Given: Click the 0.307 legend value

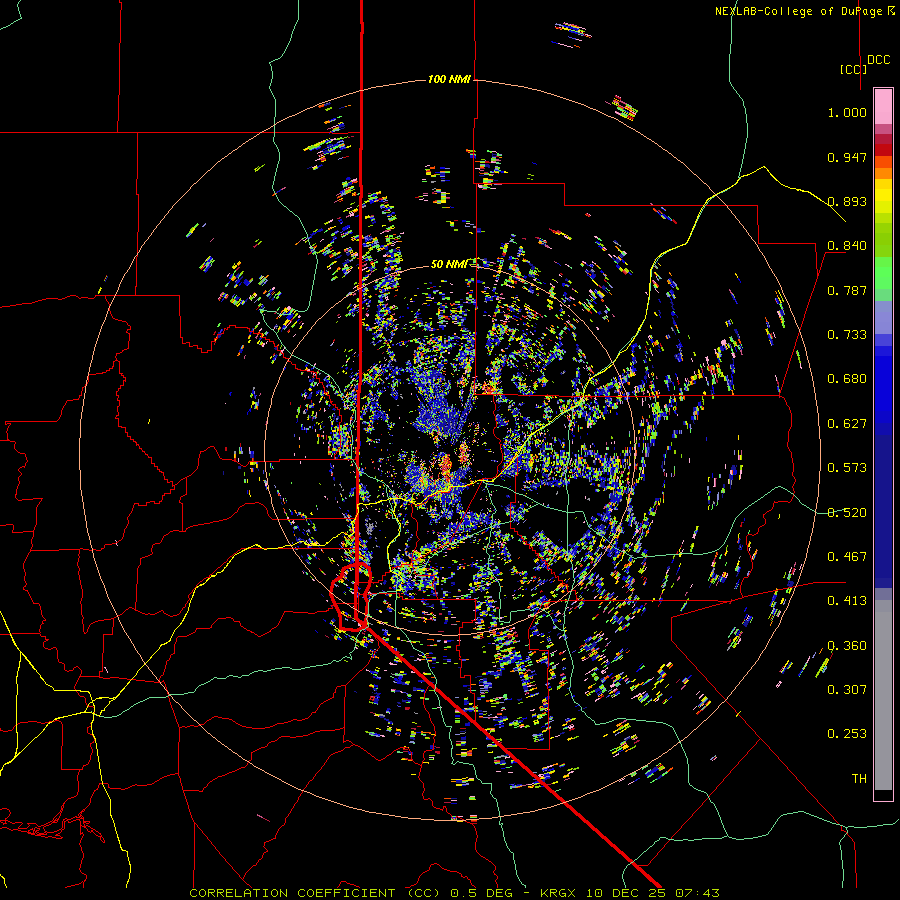Looking at the screenshot, I should click(x=847, y=690).
